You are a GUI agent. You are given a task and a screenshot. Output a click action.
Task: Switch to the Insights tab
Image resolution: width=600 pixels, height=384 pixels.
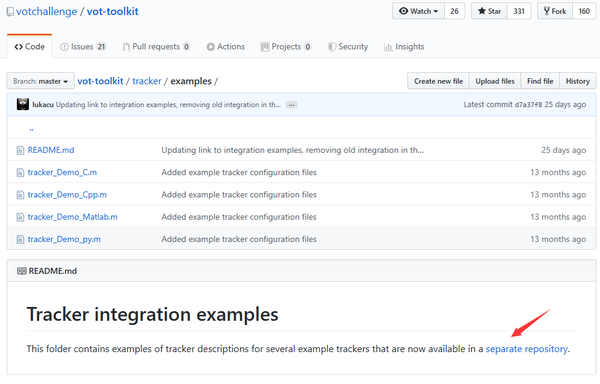pyautogui.click(x=404, y=47)
